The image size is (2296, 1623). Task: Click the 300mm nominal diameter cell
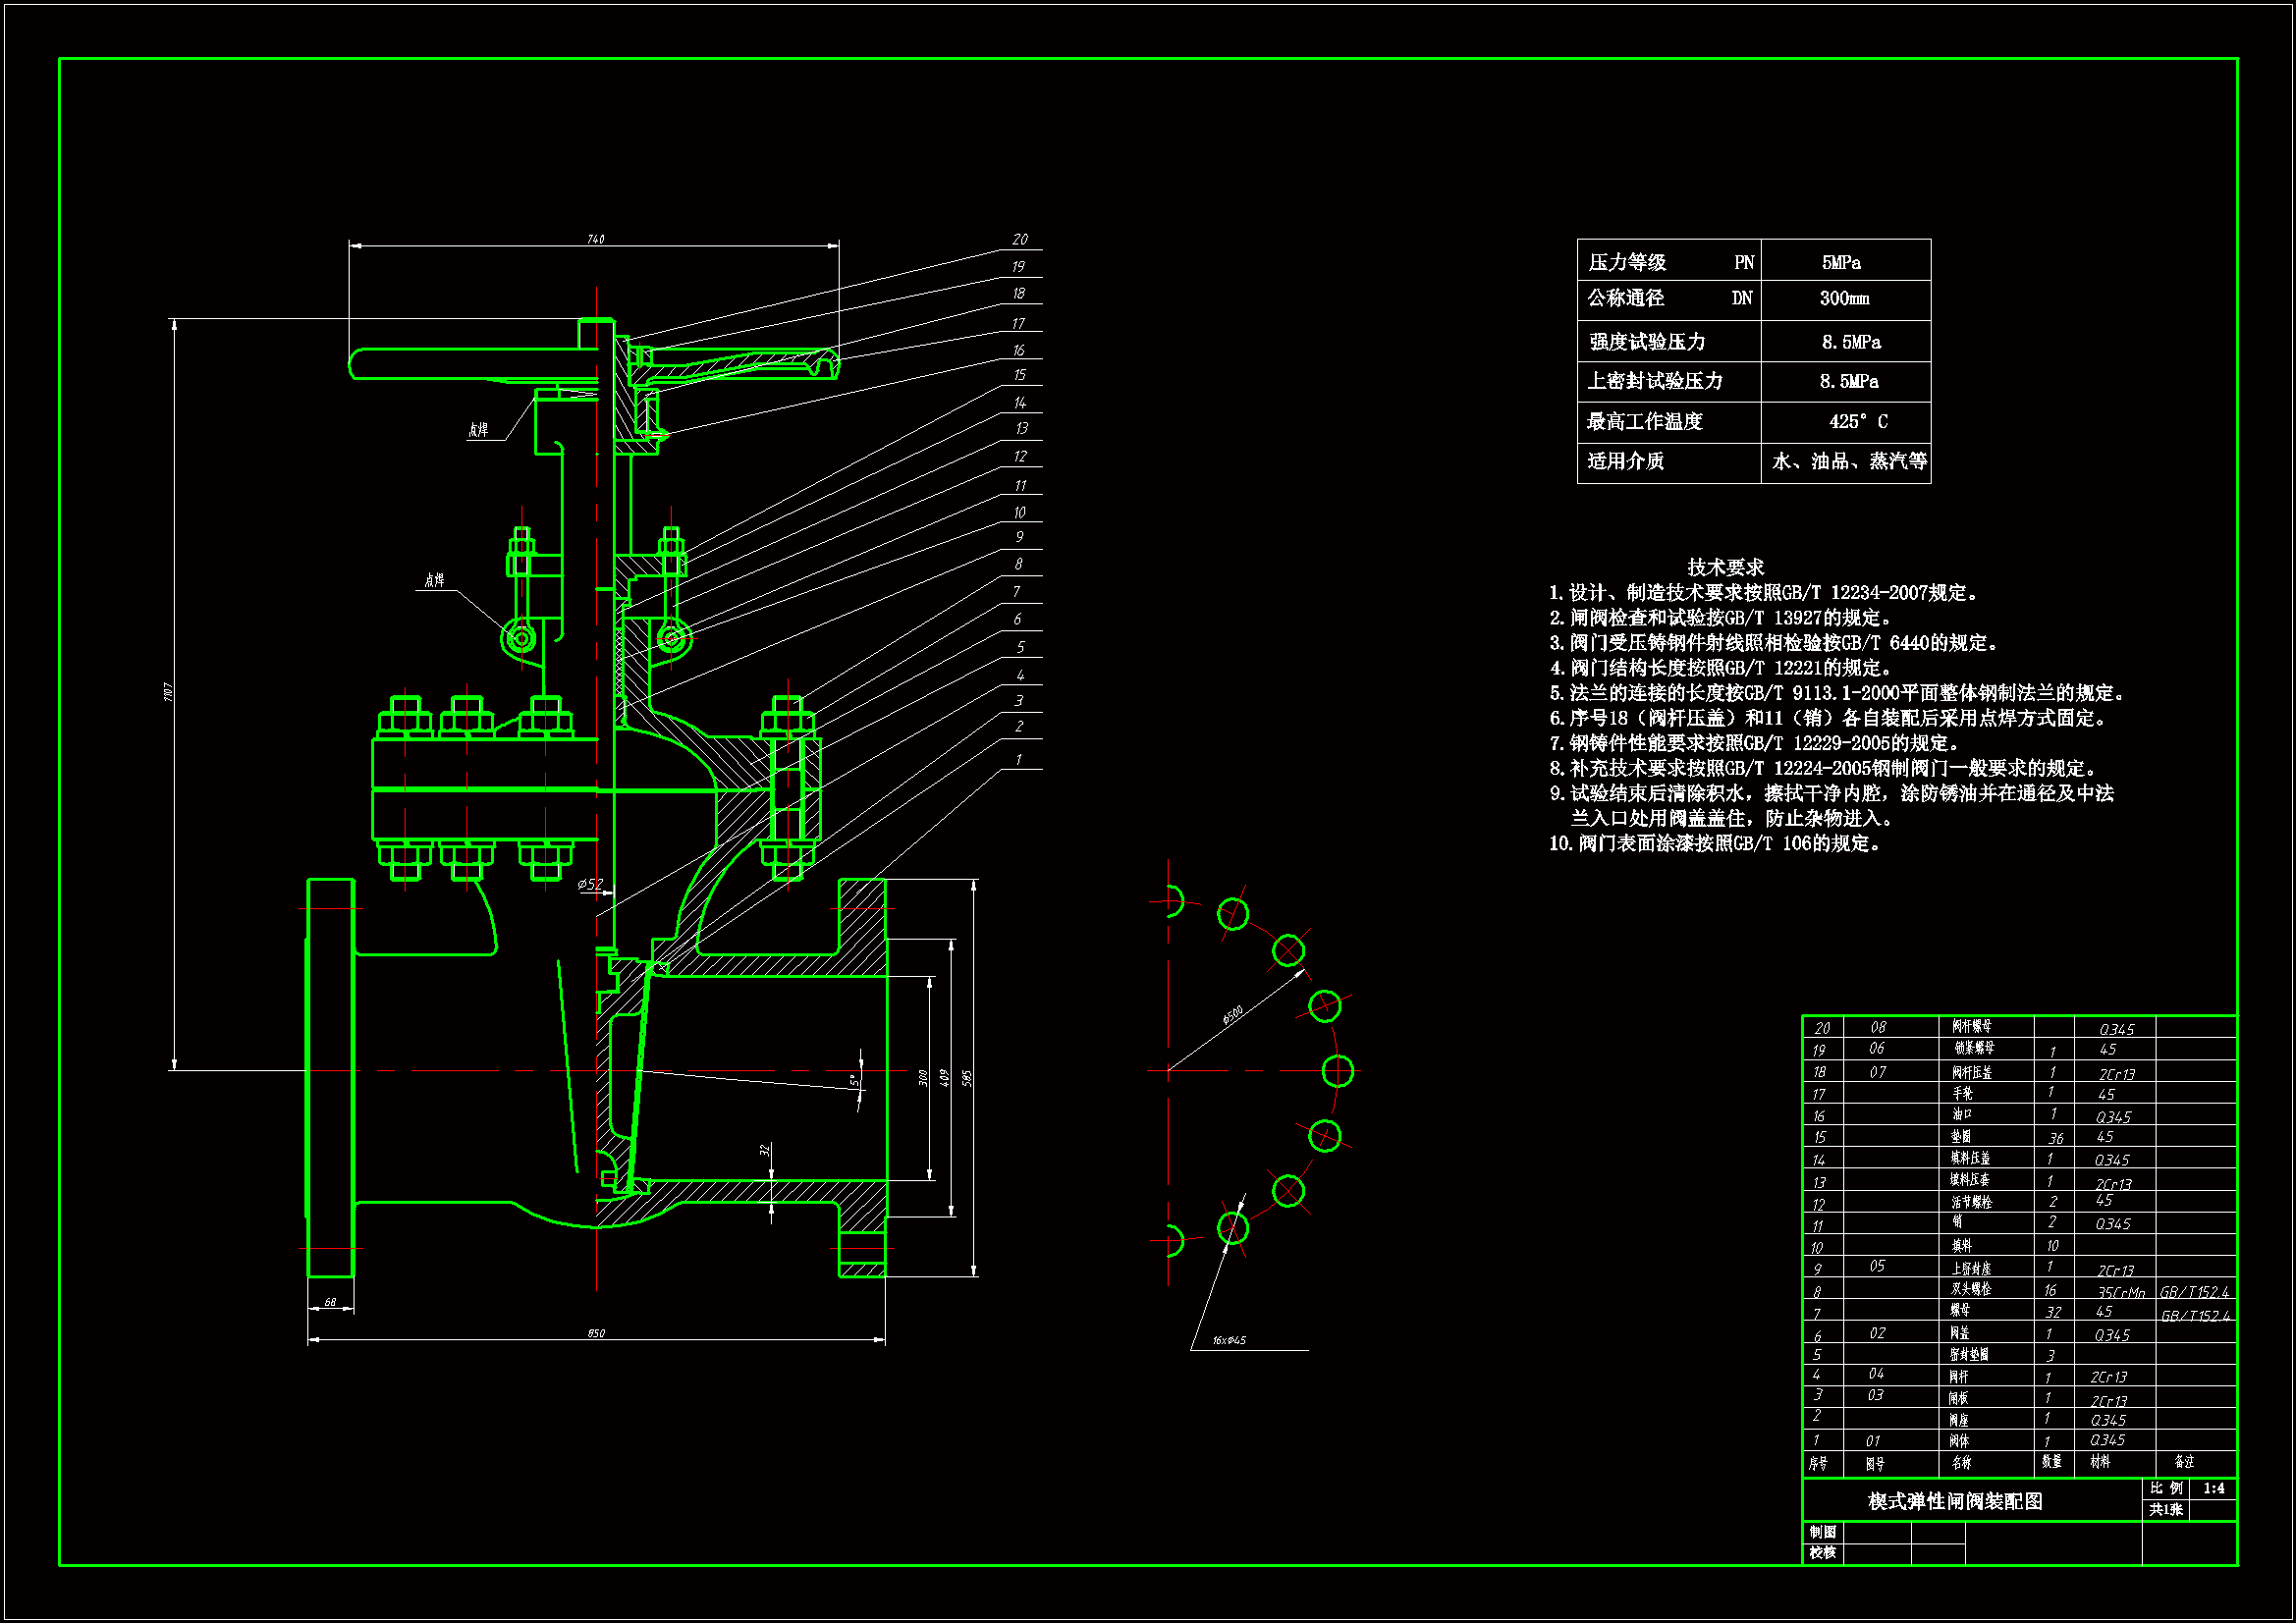1844,298
